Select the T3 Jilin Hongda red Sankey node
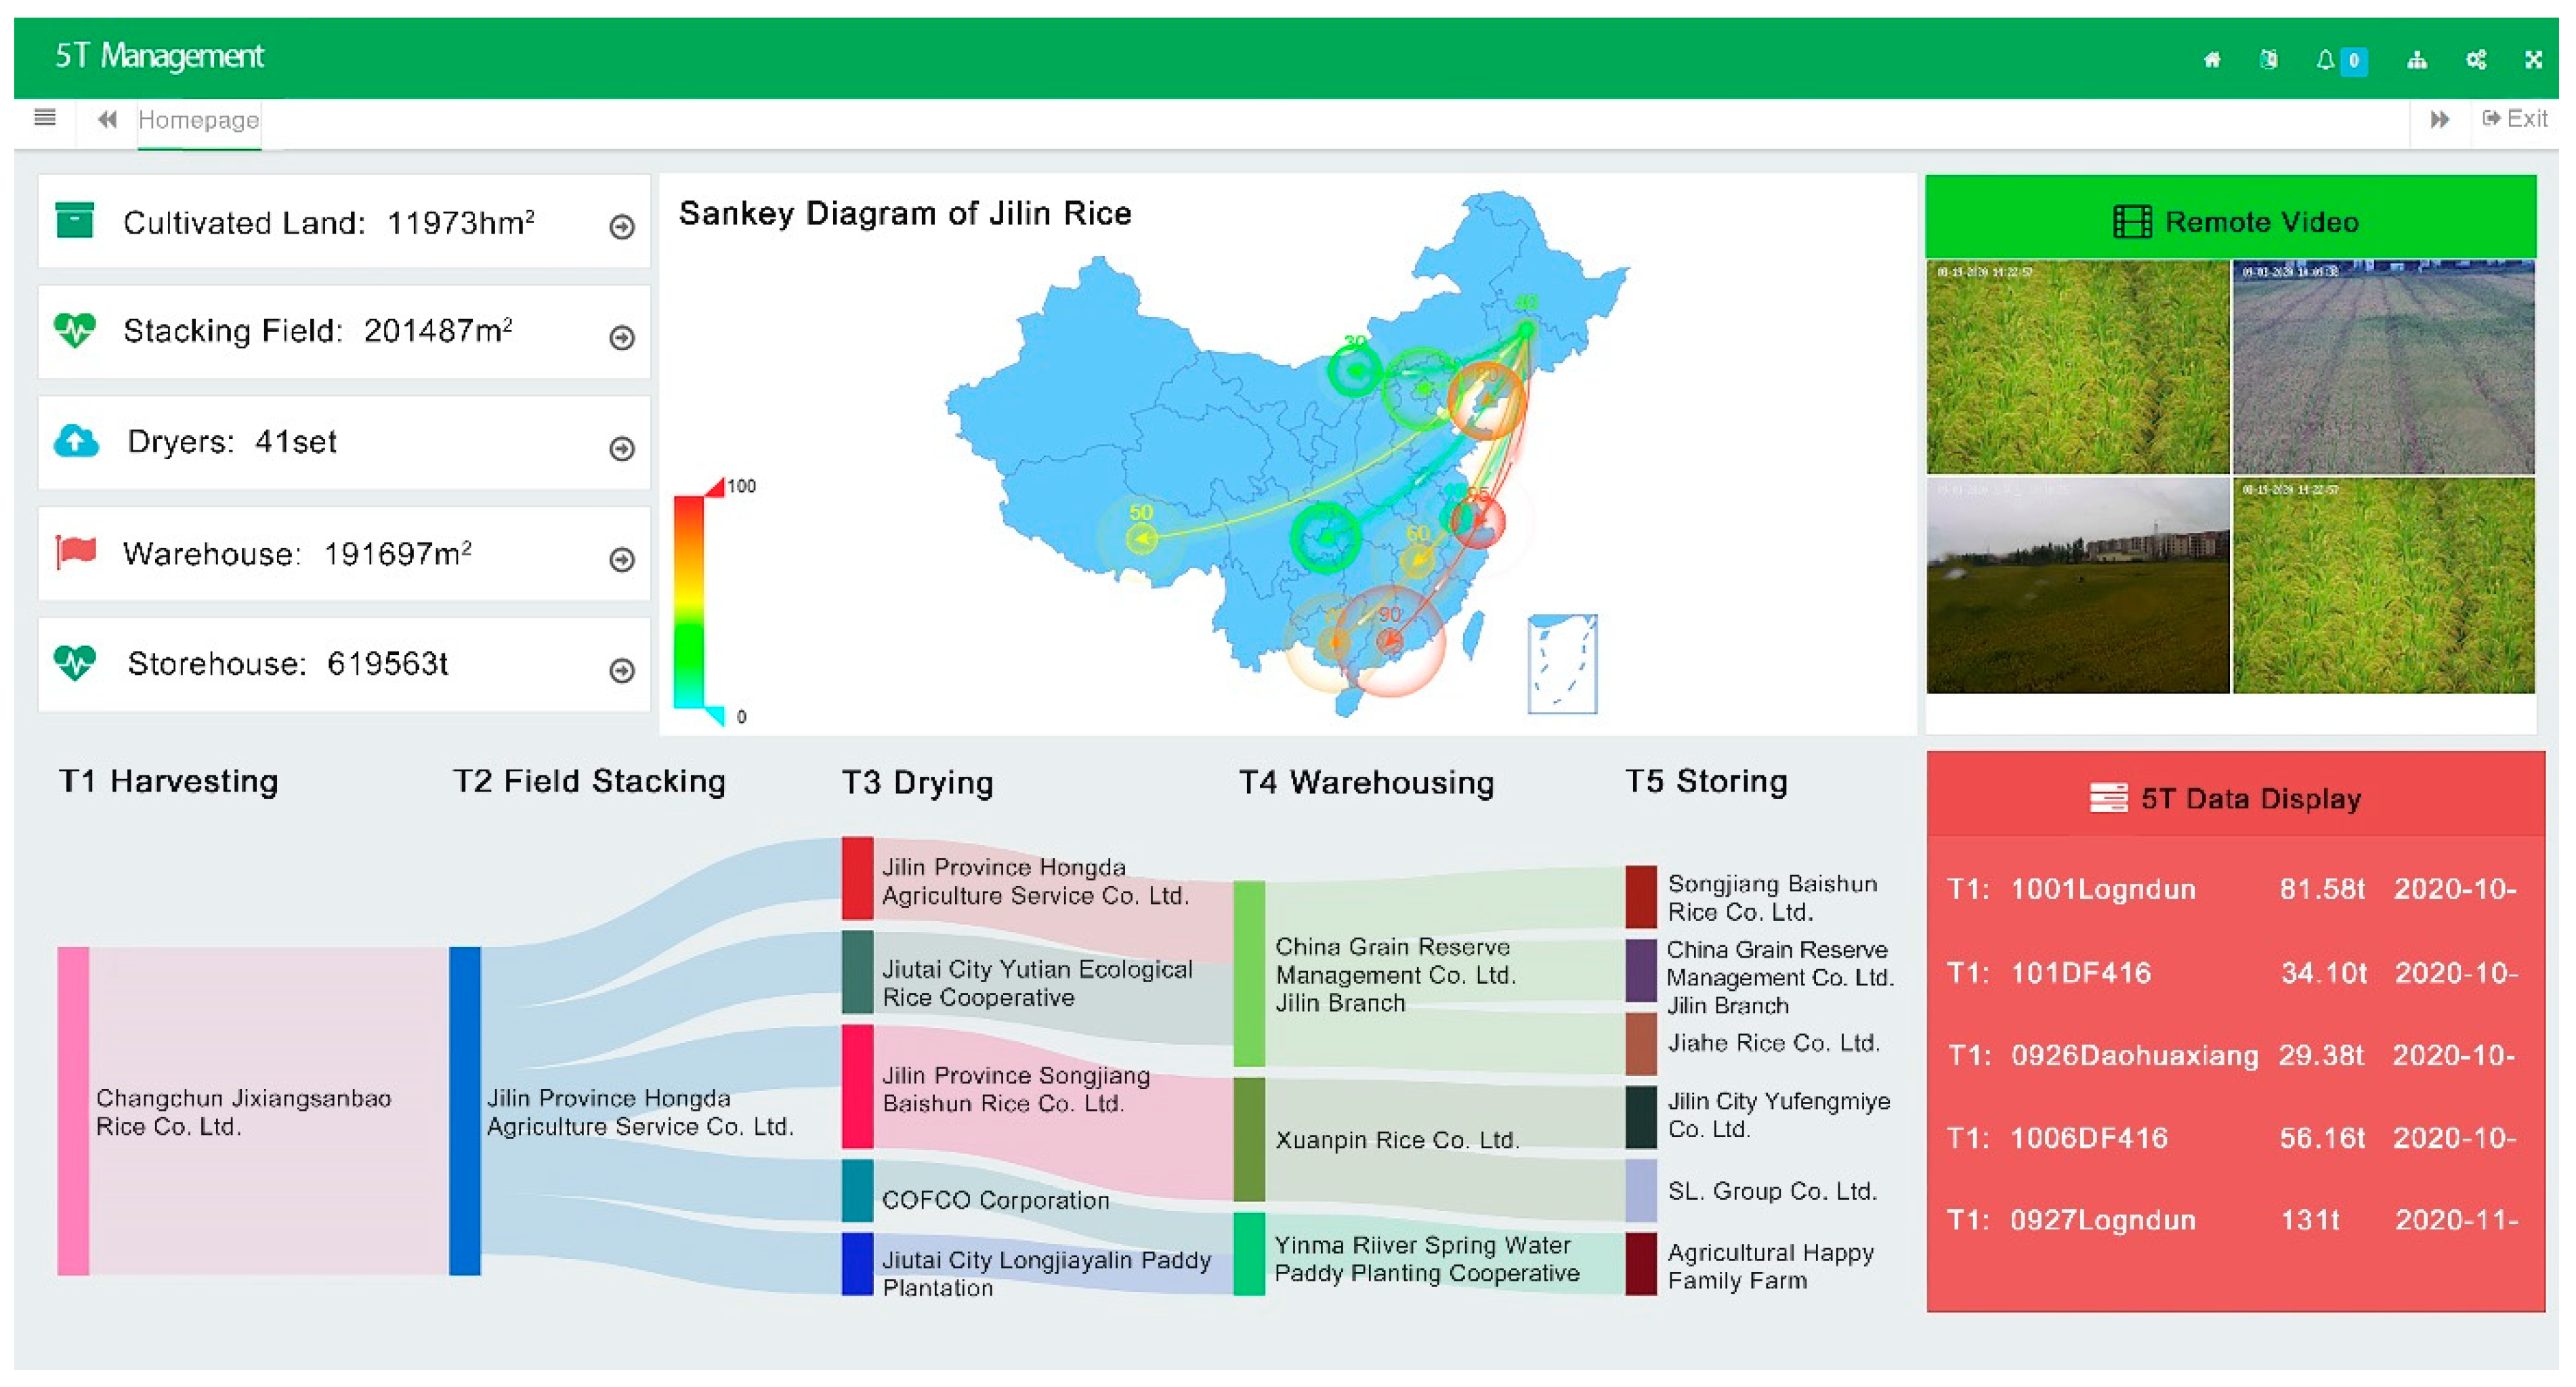The height and width of the screenshot is (1387, 2576). click(x=857, y=878)
